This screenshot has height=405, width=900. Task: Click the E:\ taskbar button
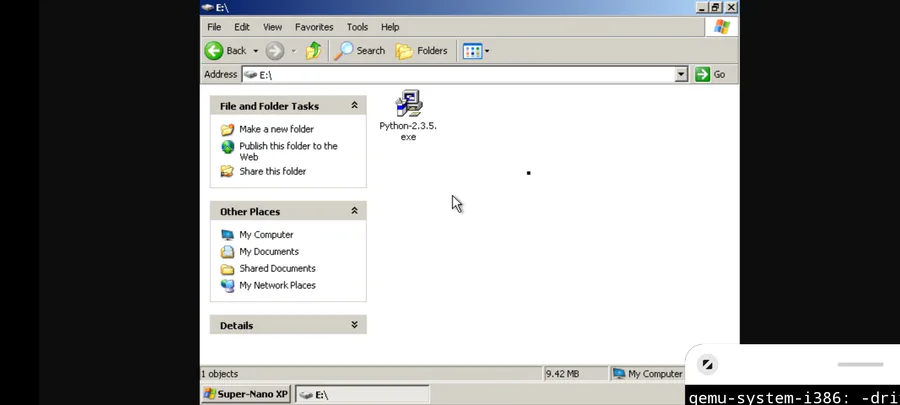[x=362, y=395]
